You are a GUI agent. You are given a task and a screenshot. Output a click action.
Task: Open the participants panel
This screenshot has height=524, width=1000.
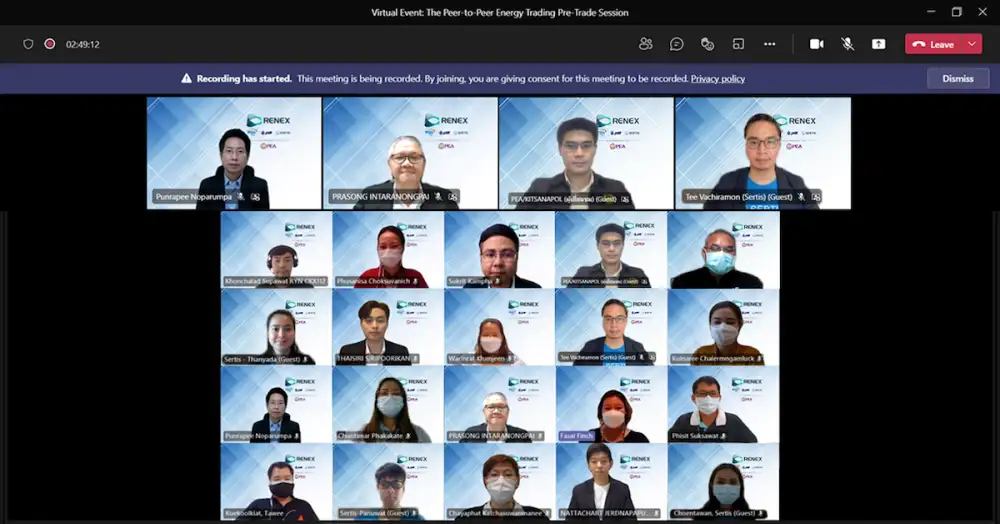pyautogui.click(x=645, y=44)
